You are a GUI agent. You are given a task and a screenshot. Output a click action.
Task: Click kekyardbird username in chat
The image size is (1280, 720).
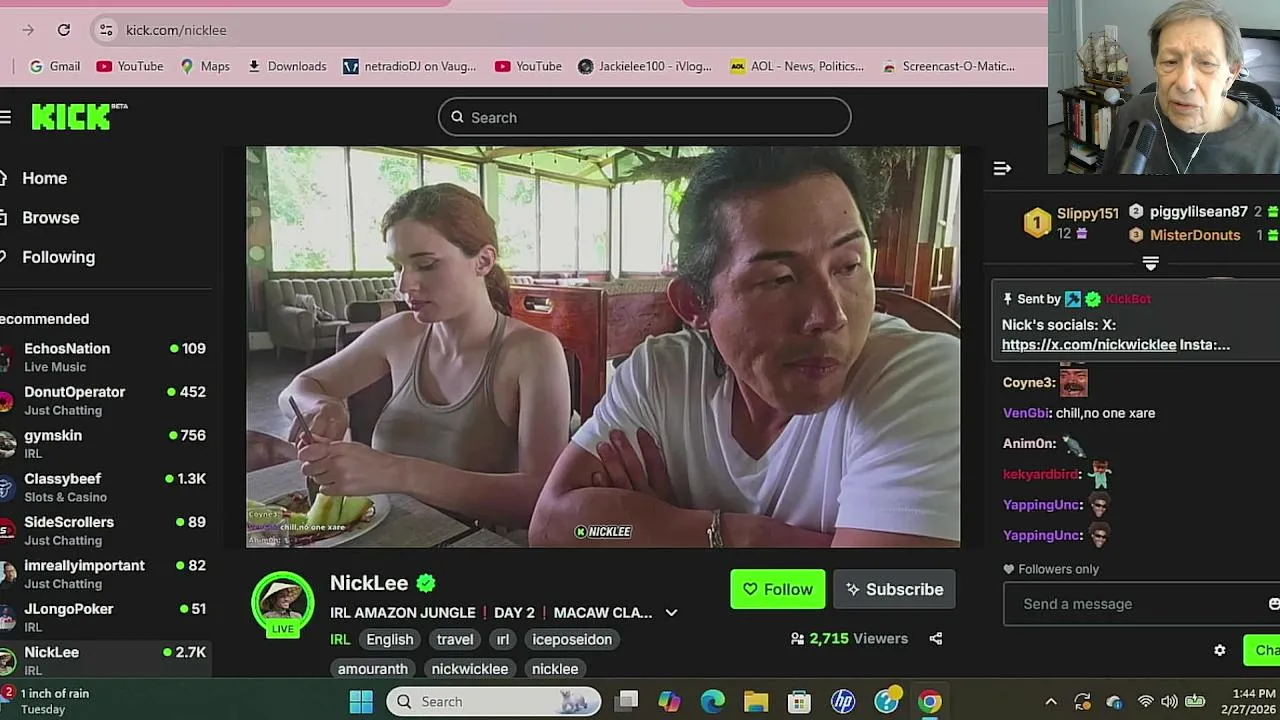1041,474
